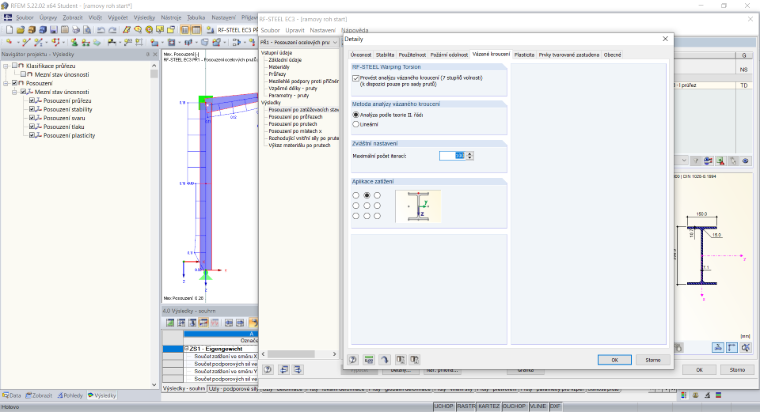Click the undo arrow in main toolbar

[x=100, y=30]
